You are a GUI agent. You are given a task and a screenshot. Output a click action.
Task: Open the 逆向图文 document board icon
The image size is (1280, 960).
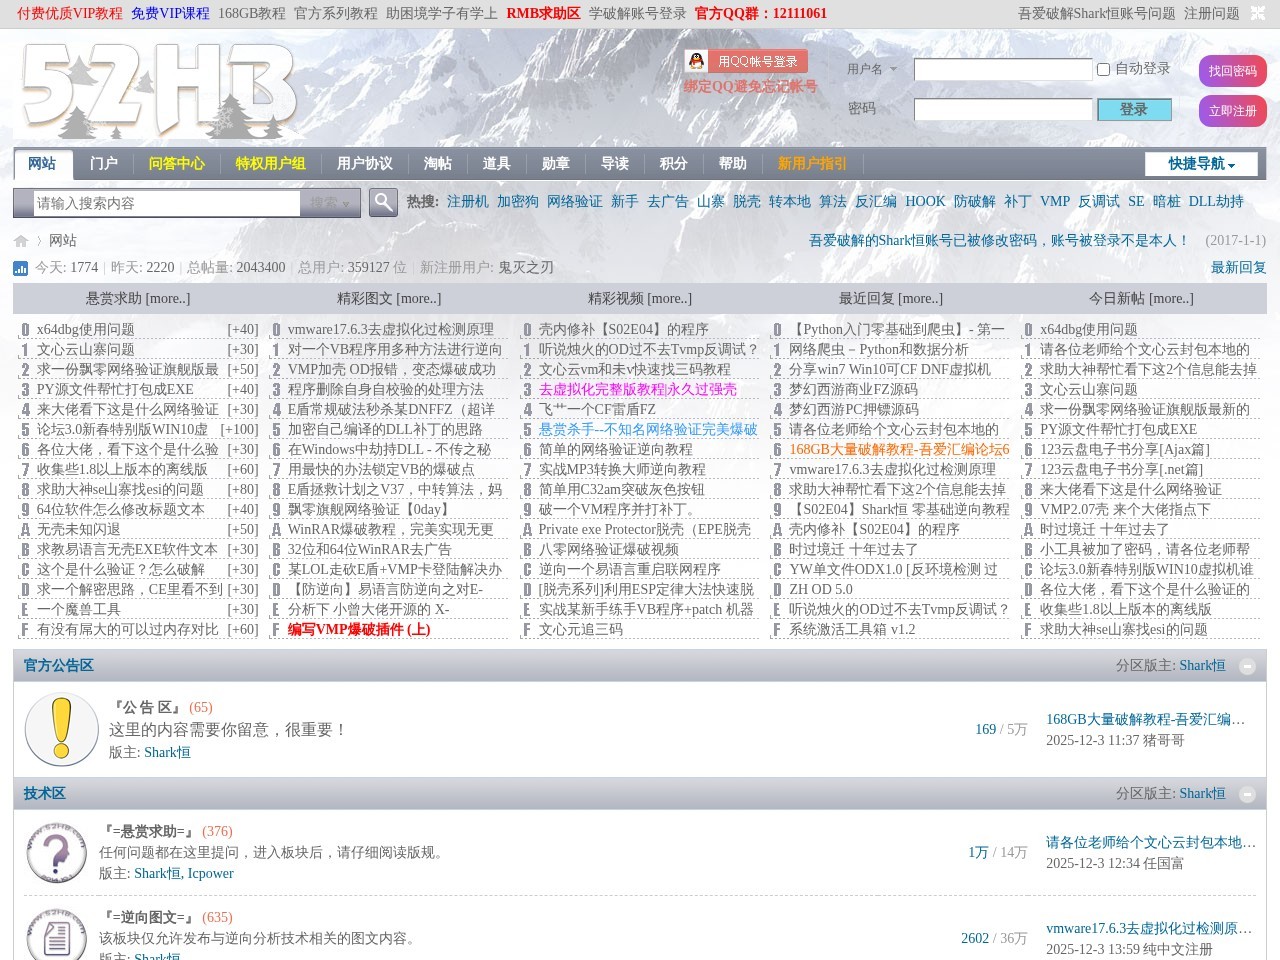(56, 937)
